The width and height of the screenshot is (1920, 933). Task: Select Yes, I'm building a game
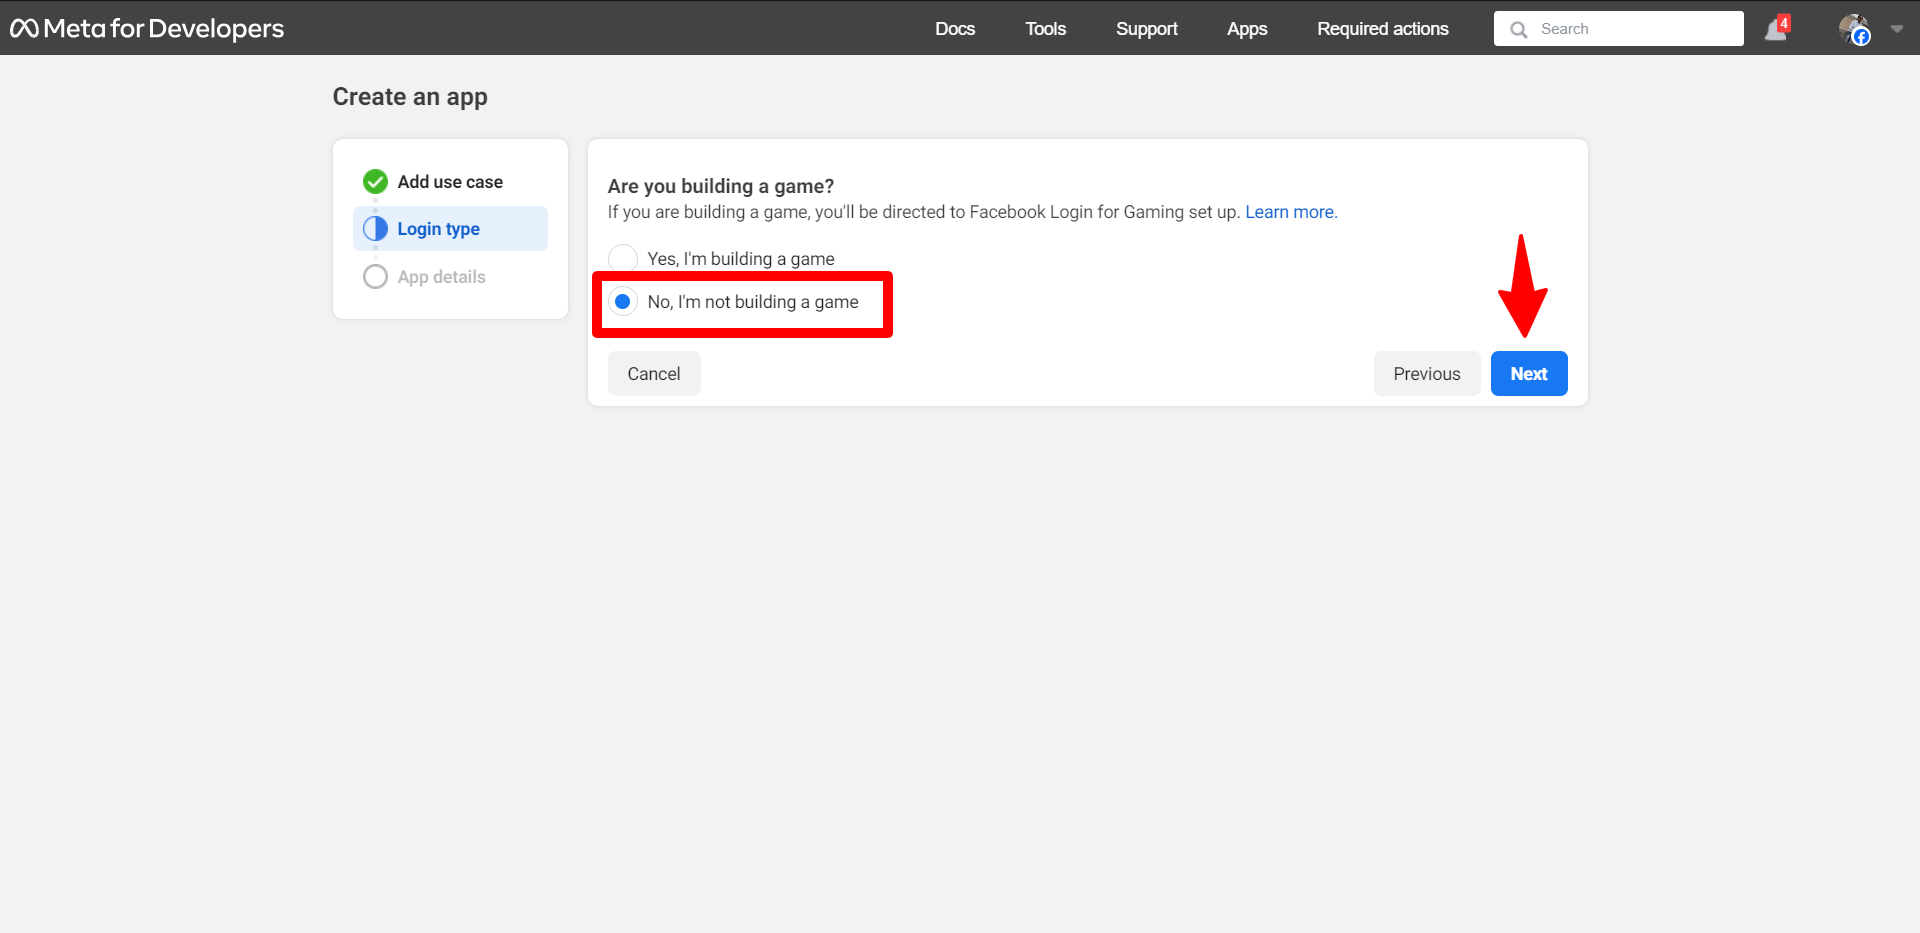pos(623,257)
